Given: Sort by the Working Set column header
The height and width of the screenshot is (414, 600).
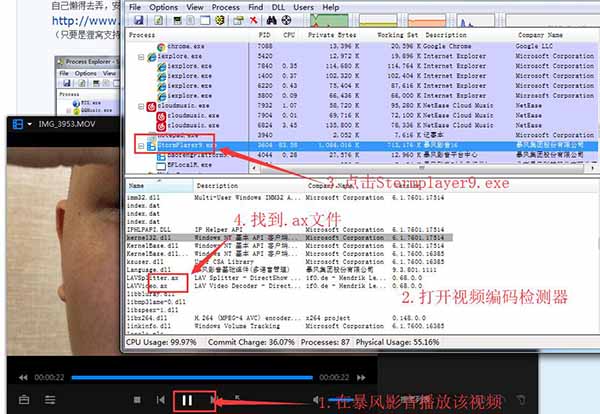Looking at the screenshot, I should click(x=397, y=35).
